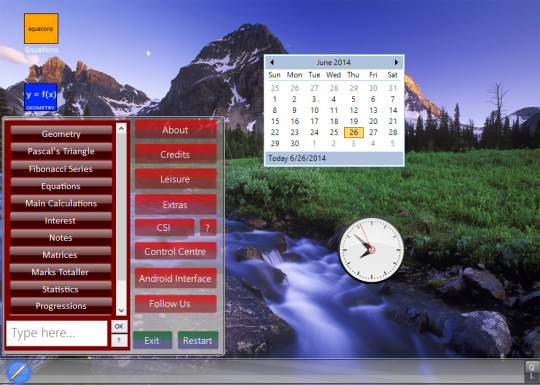This screenshot has height=385, width=540.
Task: Select June 24 in the calendar
Action: click(314, 132)
